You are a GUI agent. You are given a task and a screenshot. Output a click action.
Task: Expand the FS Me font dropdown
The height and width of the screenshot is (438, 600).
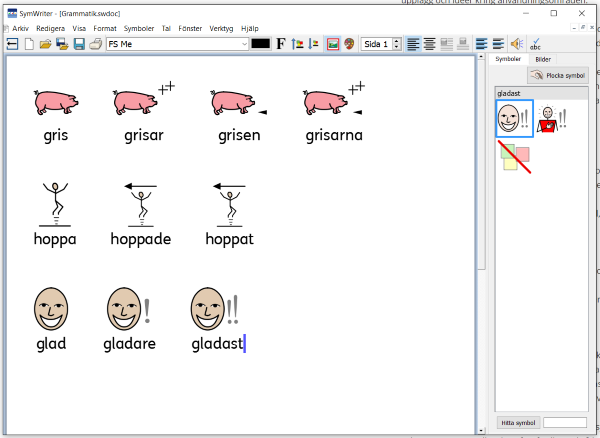[x=244, y=44]
